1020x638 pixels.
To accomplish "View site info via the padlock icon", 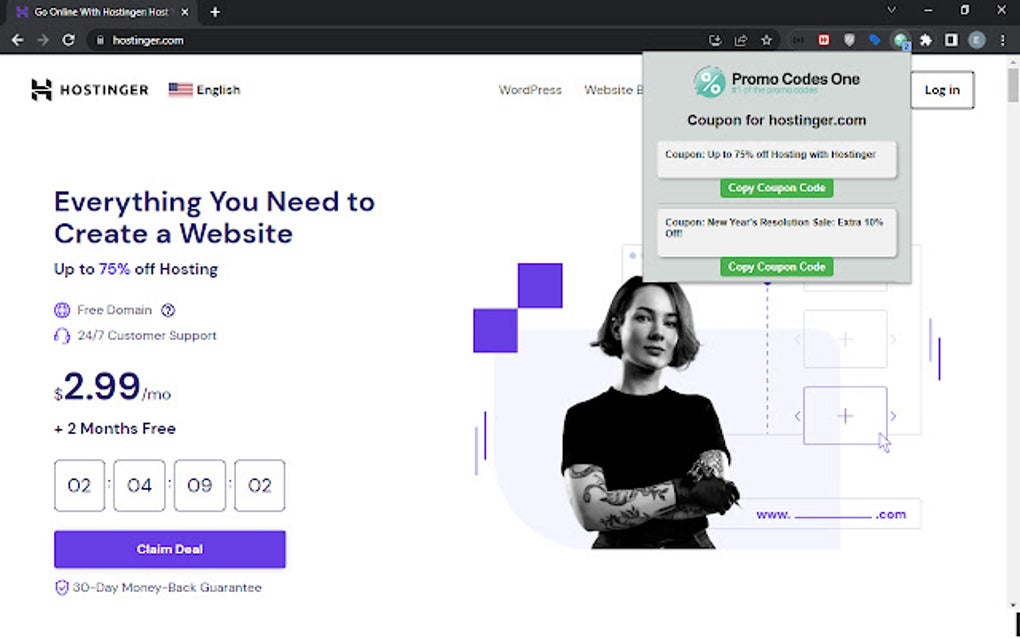I will [100, 40].
